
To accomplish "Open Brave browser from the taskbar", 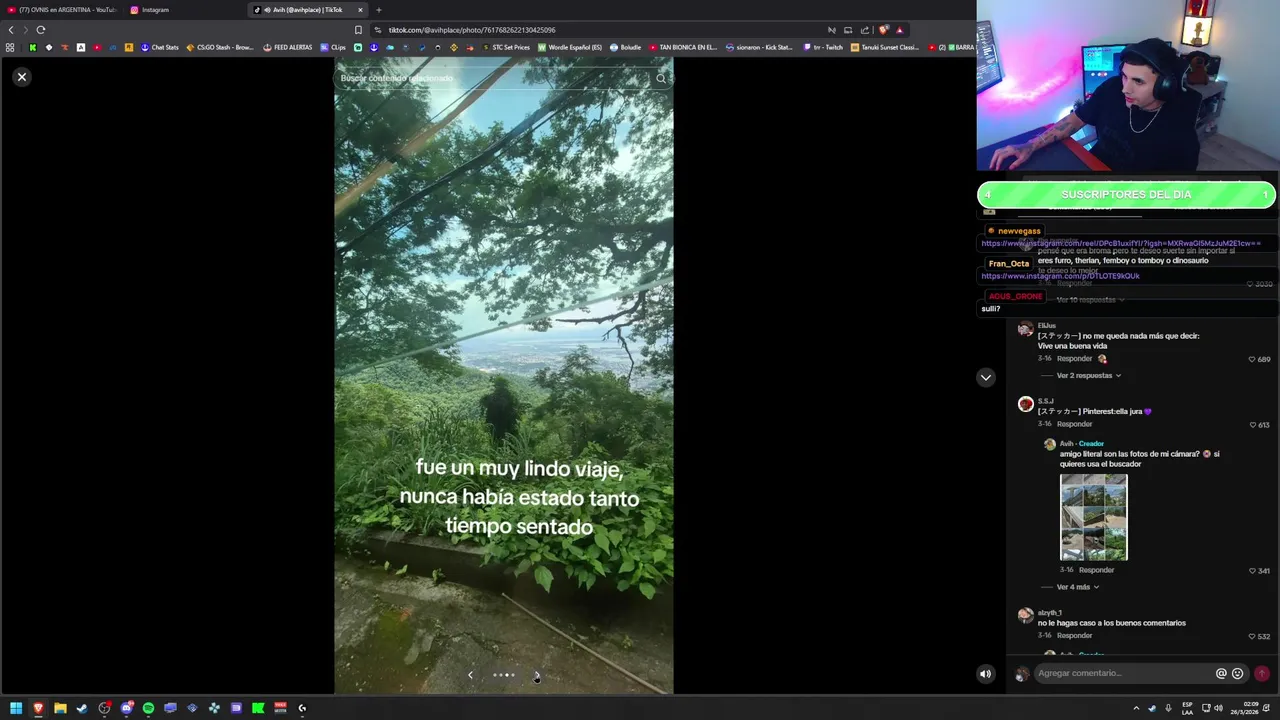I will point(38,708).
